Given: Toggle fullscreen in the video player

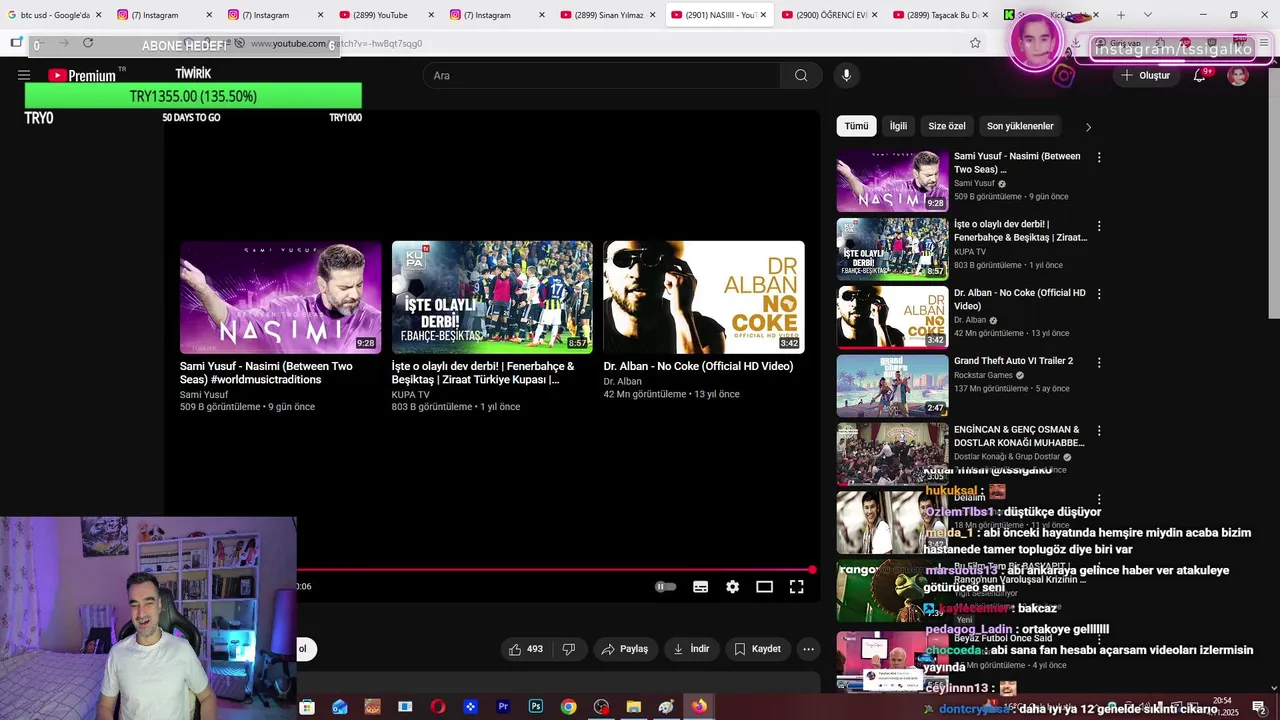Looking at the screenshot, I should click(796, 587).
